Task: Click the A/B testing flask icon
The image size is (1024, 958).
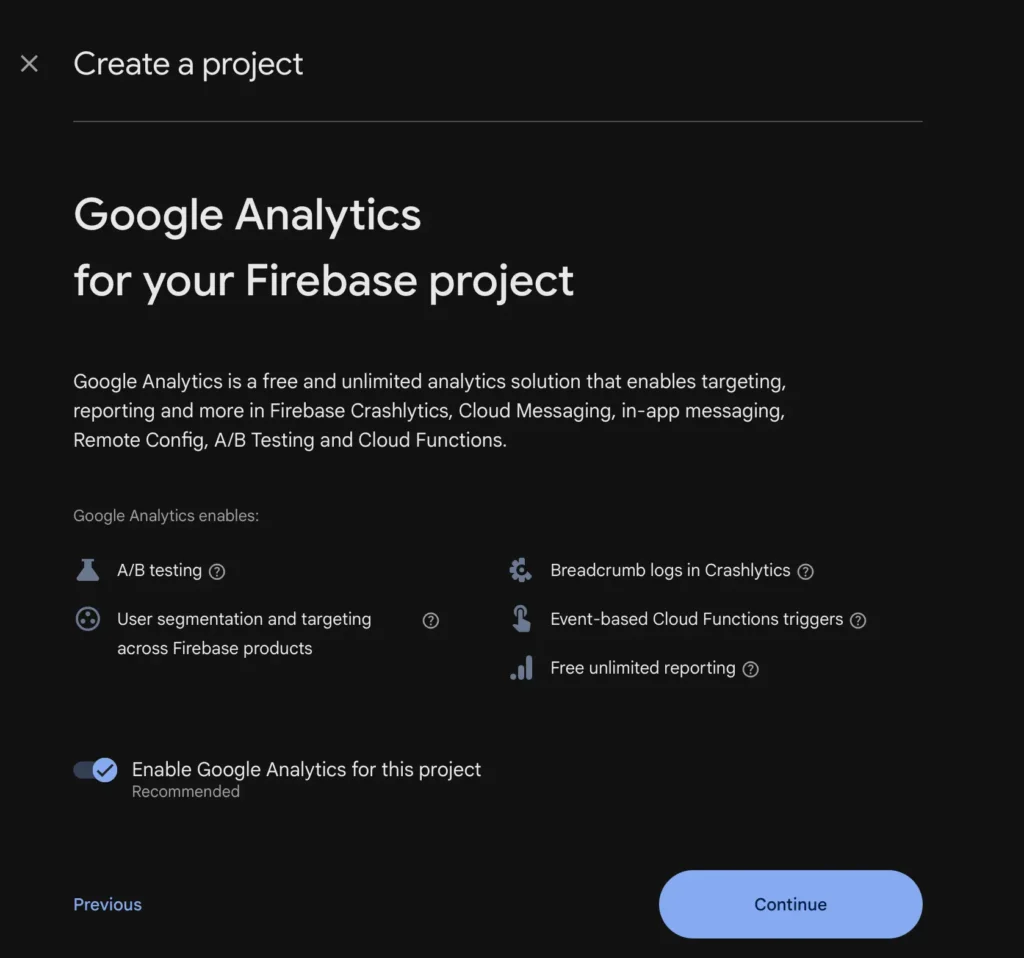Action: (88, 570)
